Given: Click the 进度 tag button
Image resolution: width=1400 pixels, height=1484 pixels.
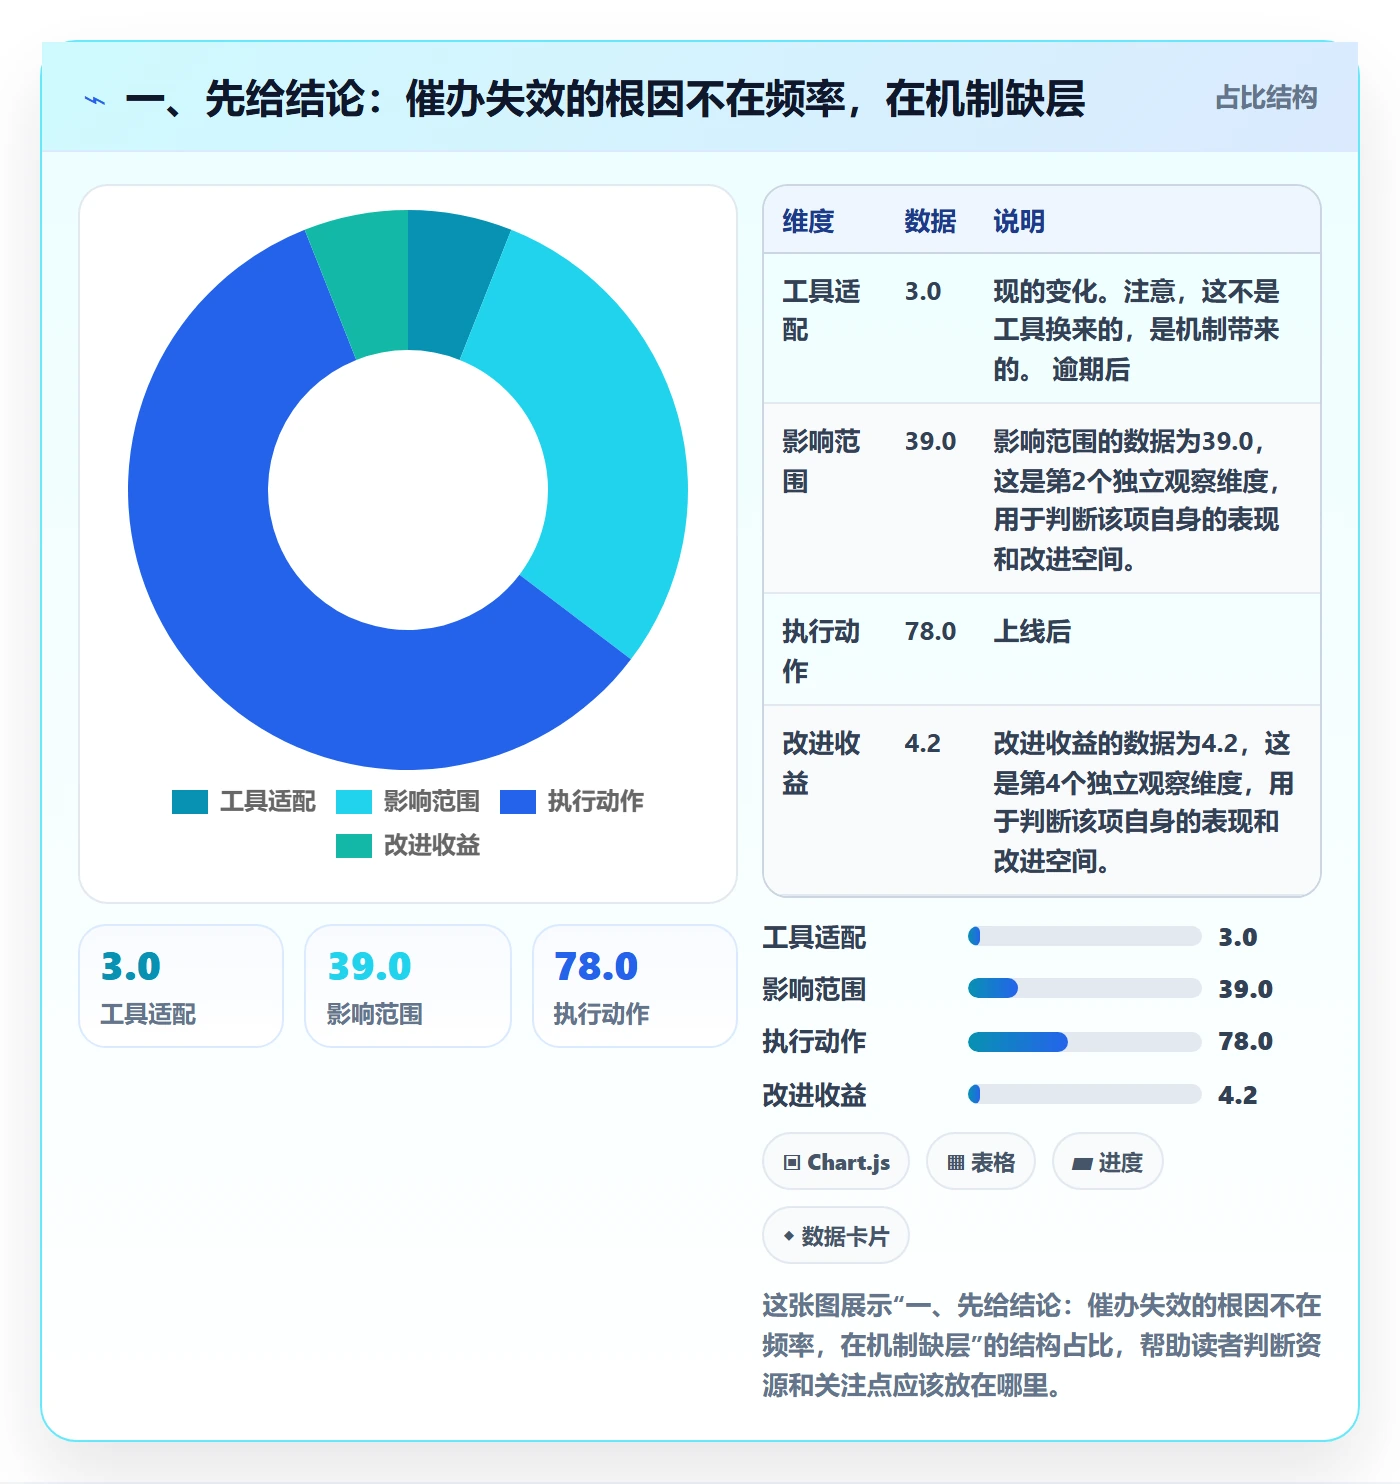Looking at the screenshot, I should click(1108, 1162).
